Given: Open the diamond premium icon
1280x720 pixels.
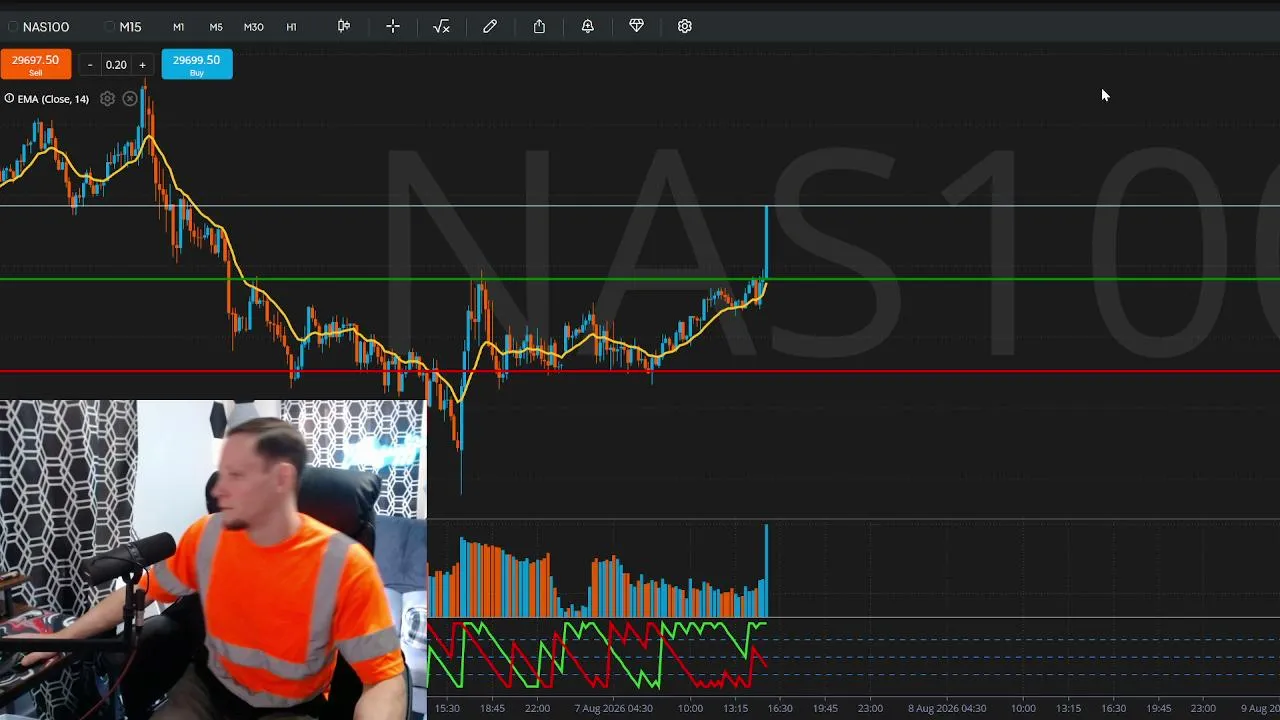Looking at the screenshot, I should [636, 26].
